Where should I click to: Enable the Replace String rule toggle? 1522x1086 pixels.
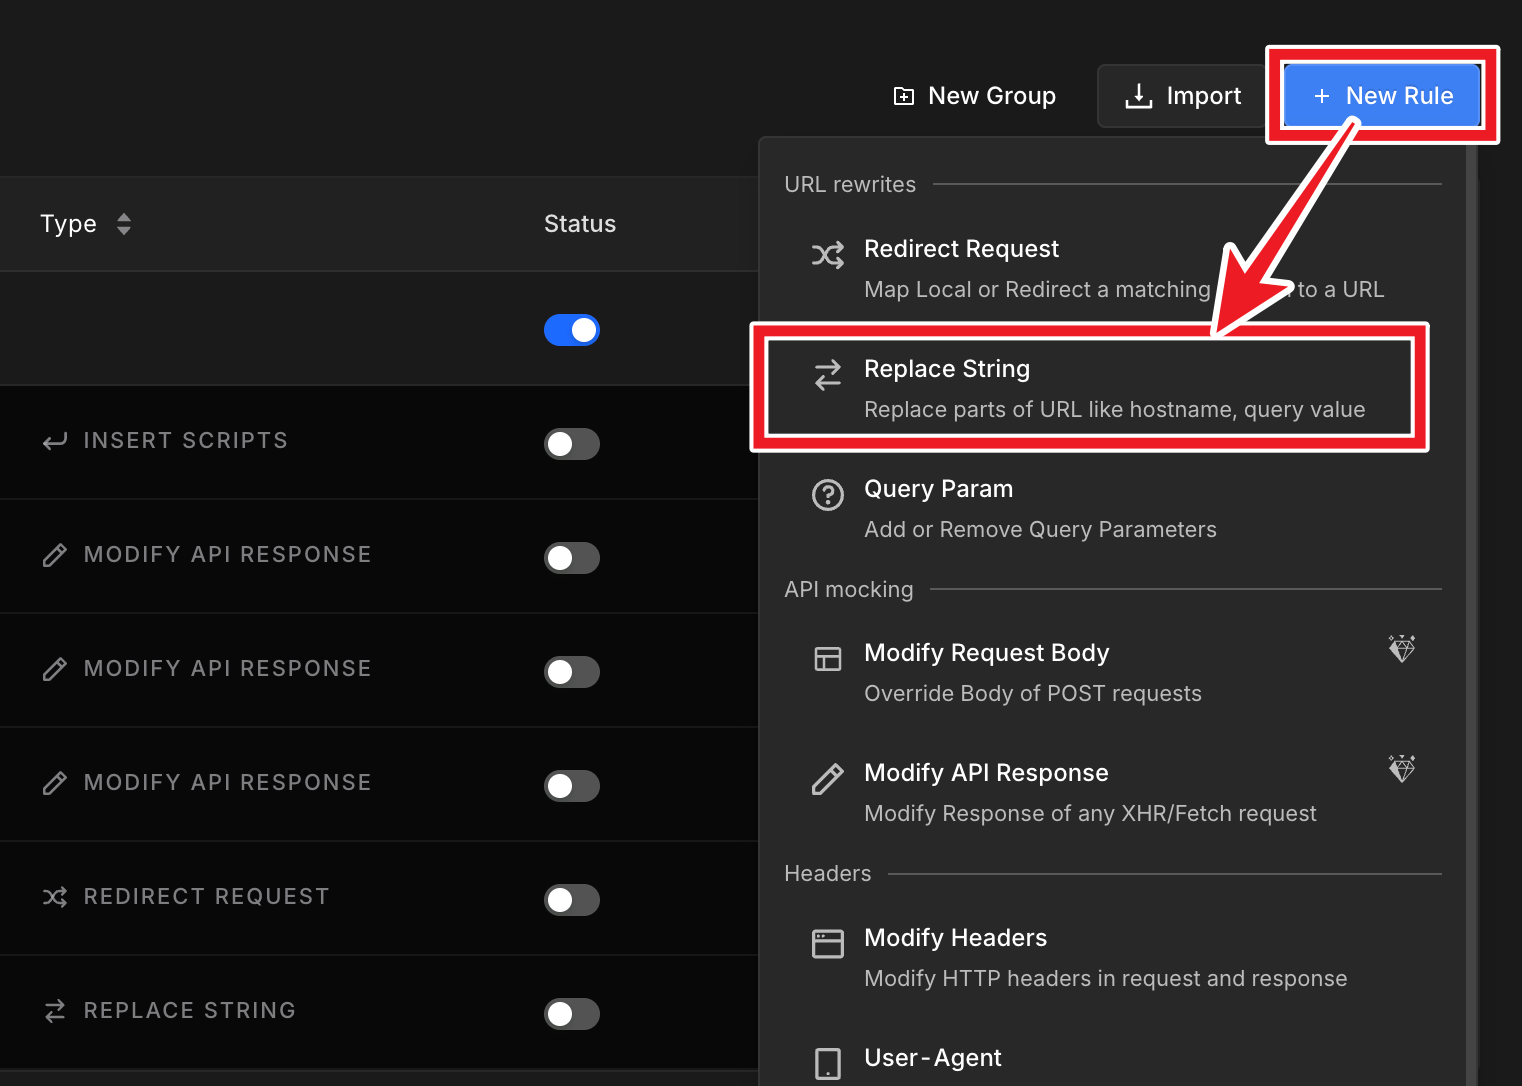[572, 1014]
